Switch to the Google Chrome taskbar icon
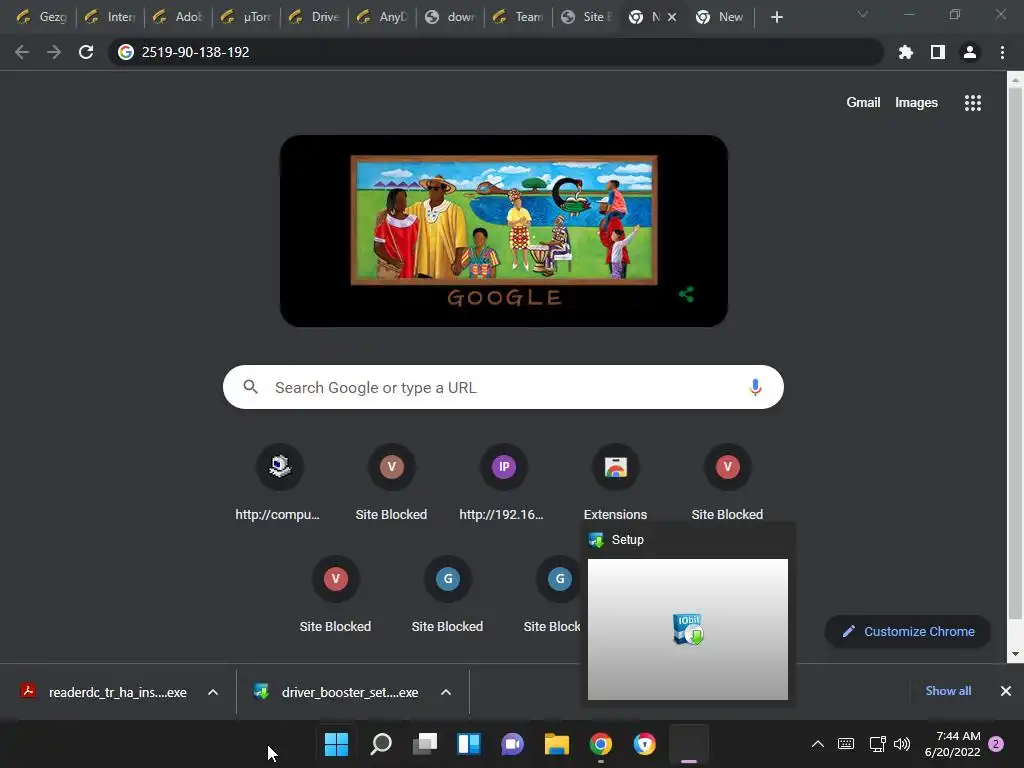The width and height of the screenshot is (1024, 768). [601, 744]
